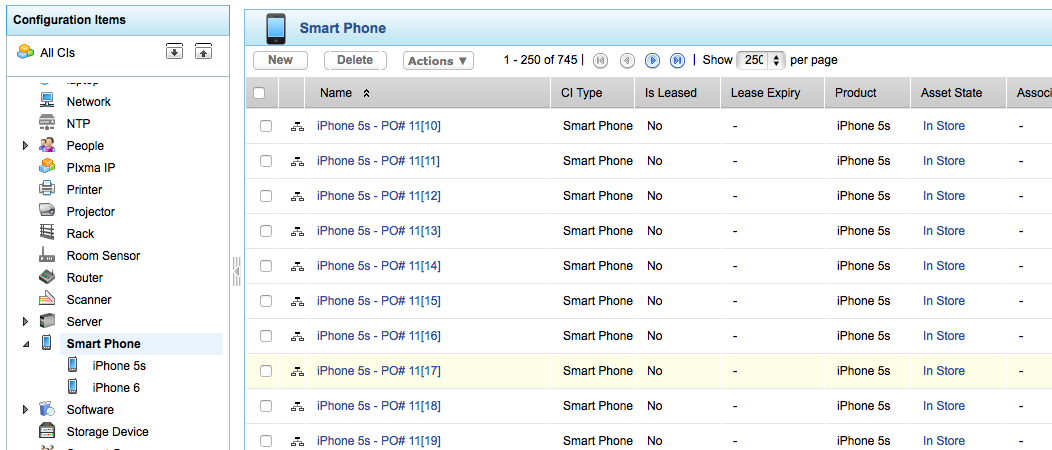Open iPhone 5s - PO# 11[10] link
The height and width of the screenshot is (450, 1052).
click(x=378, y=126)
